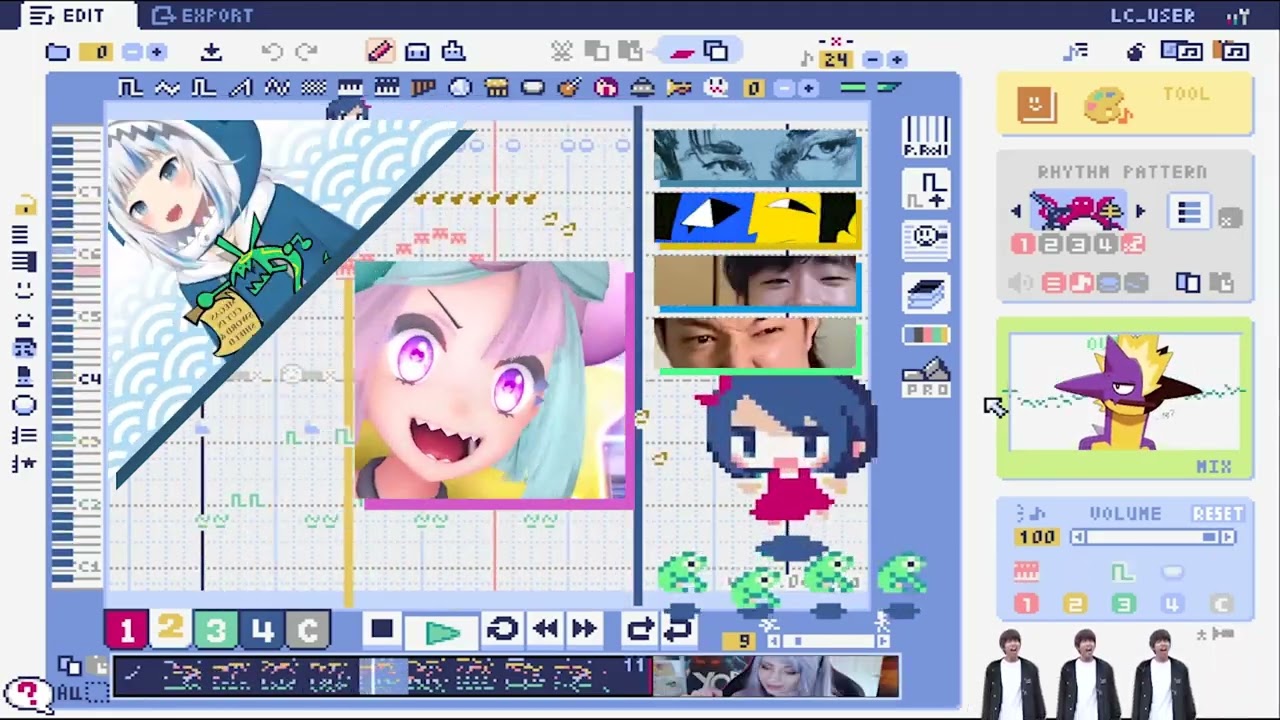The width and height of the screenshot is (1280, 720).
Task: Select the pencil draw tool
Action: coord(380,51)
